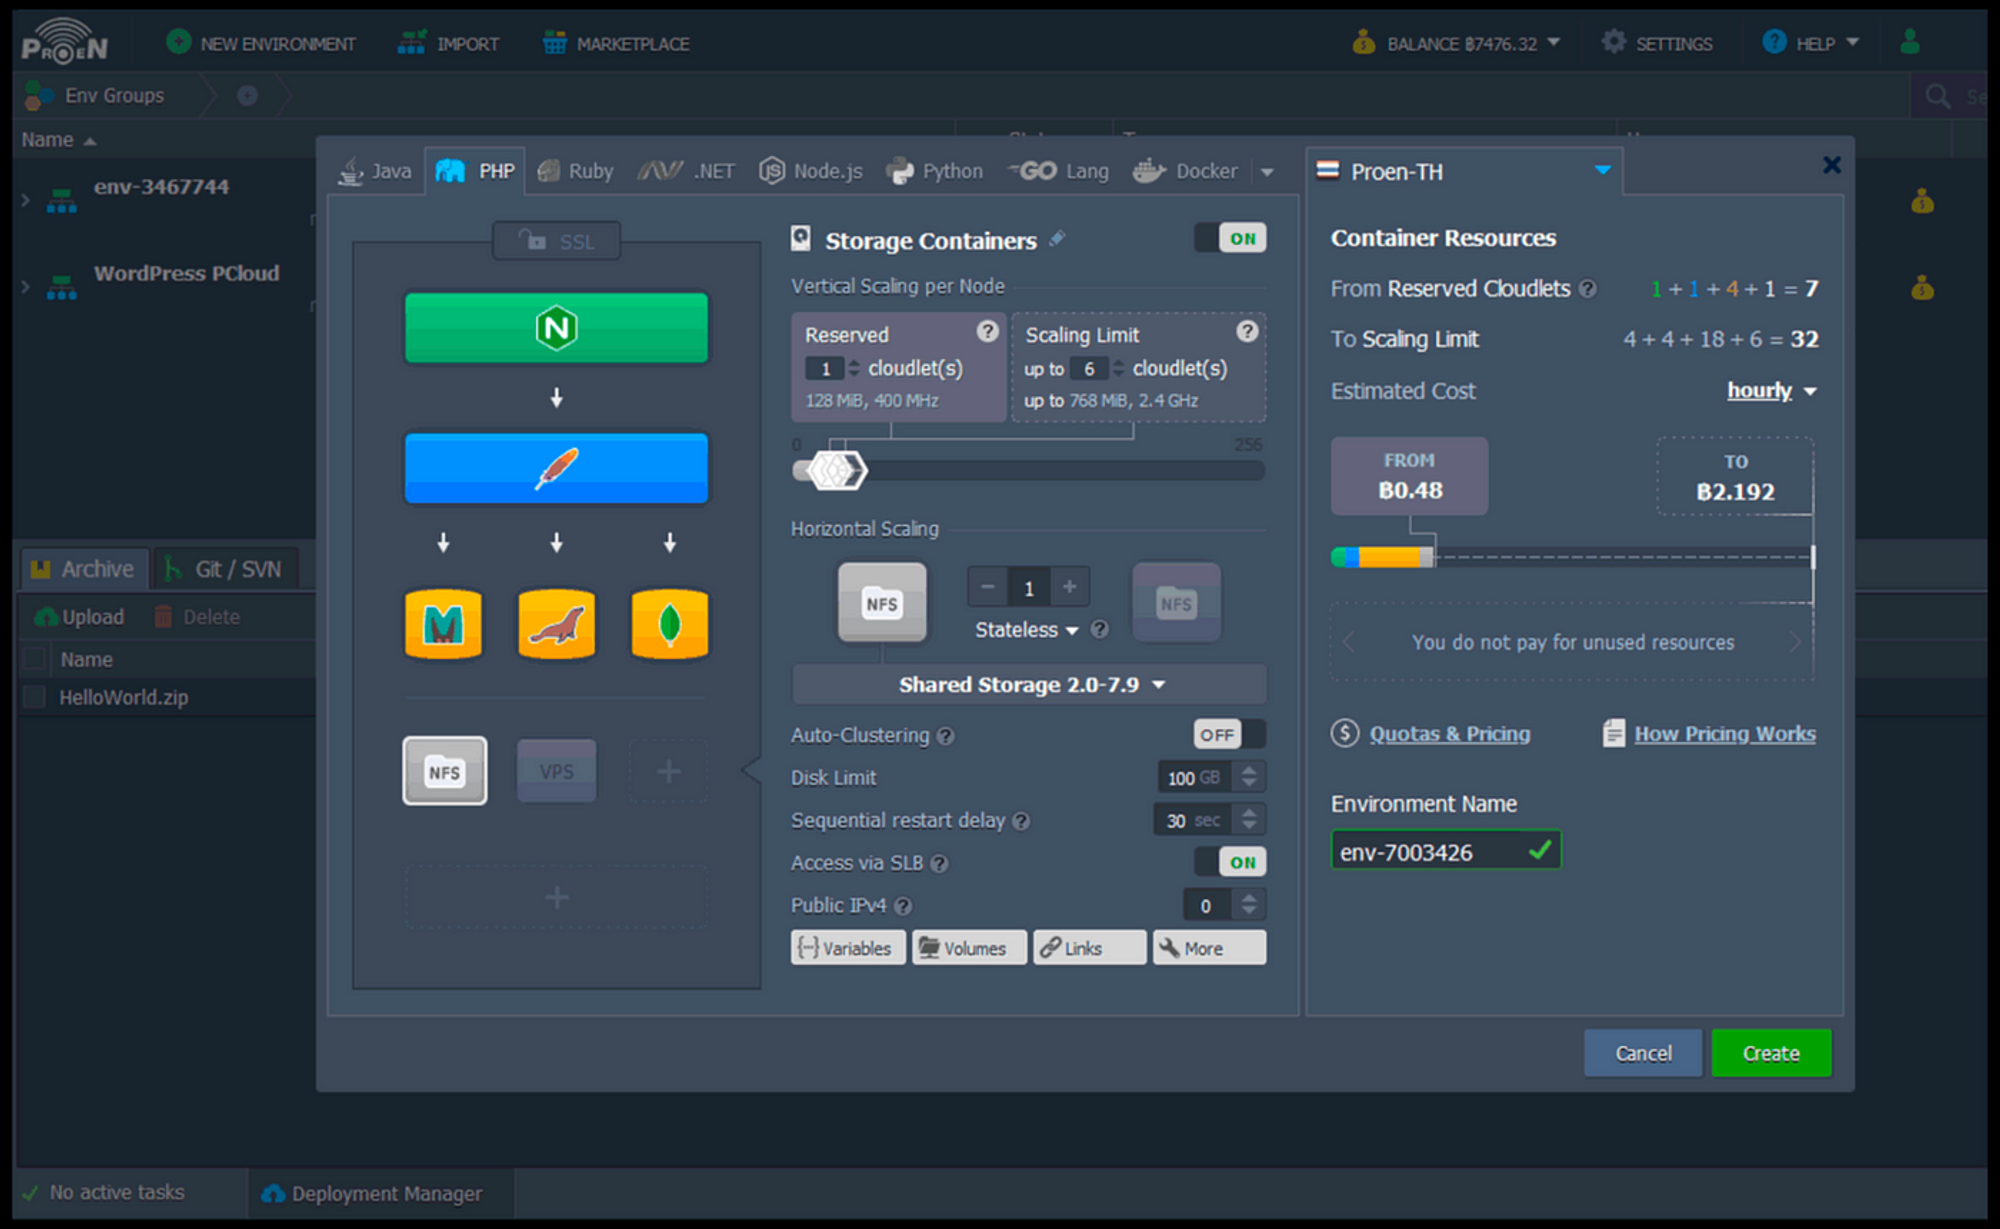Screen dimensions: 2000x1229
Task: Click billing icon for env-3467744
Action: point(1922,201)
